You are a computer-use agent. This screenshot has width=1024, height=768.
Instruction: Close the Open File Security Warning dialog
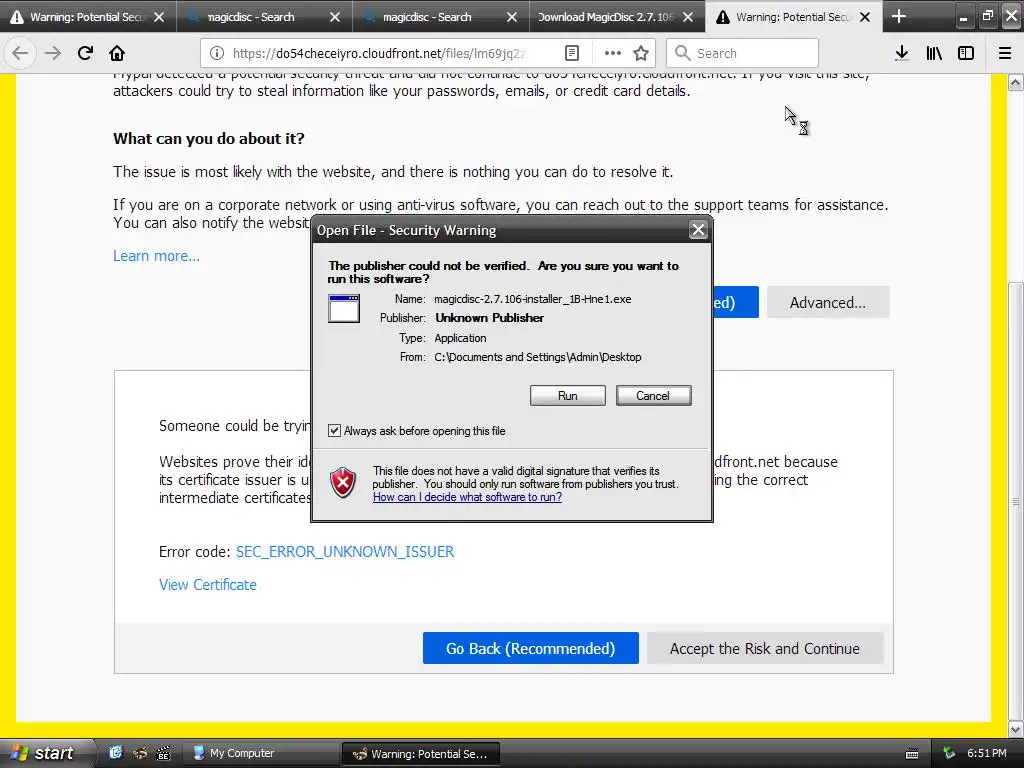coord(698,230)
